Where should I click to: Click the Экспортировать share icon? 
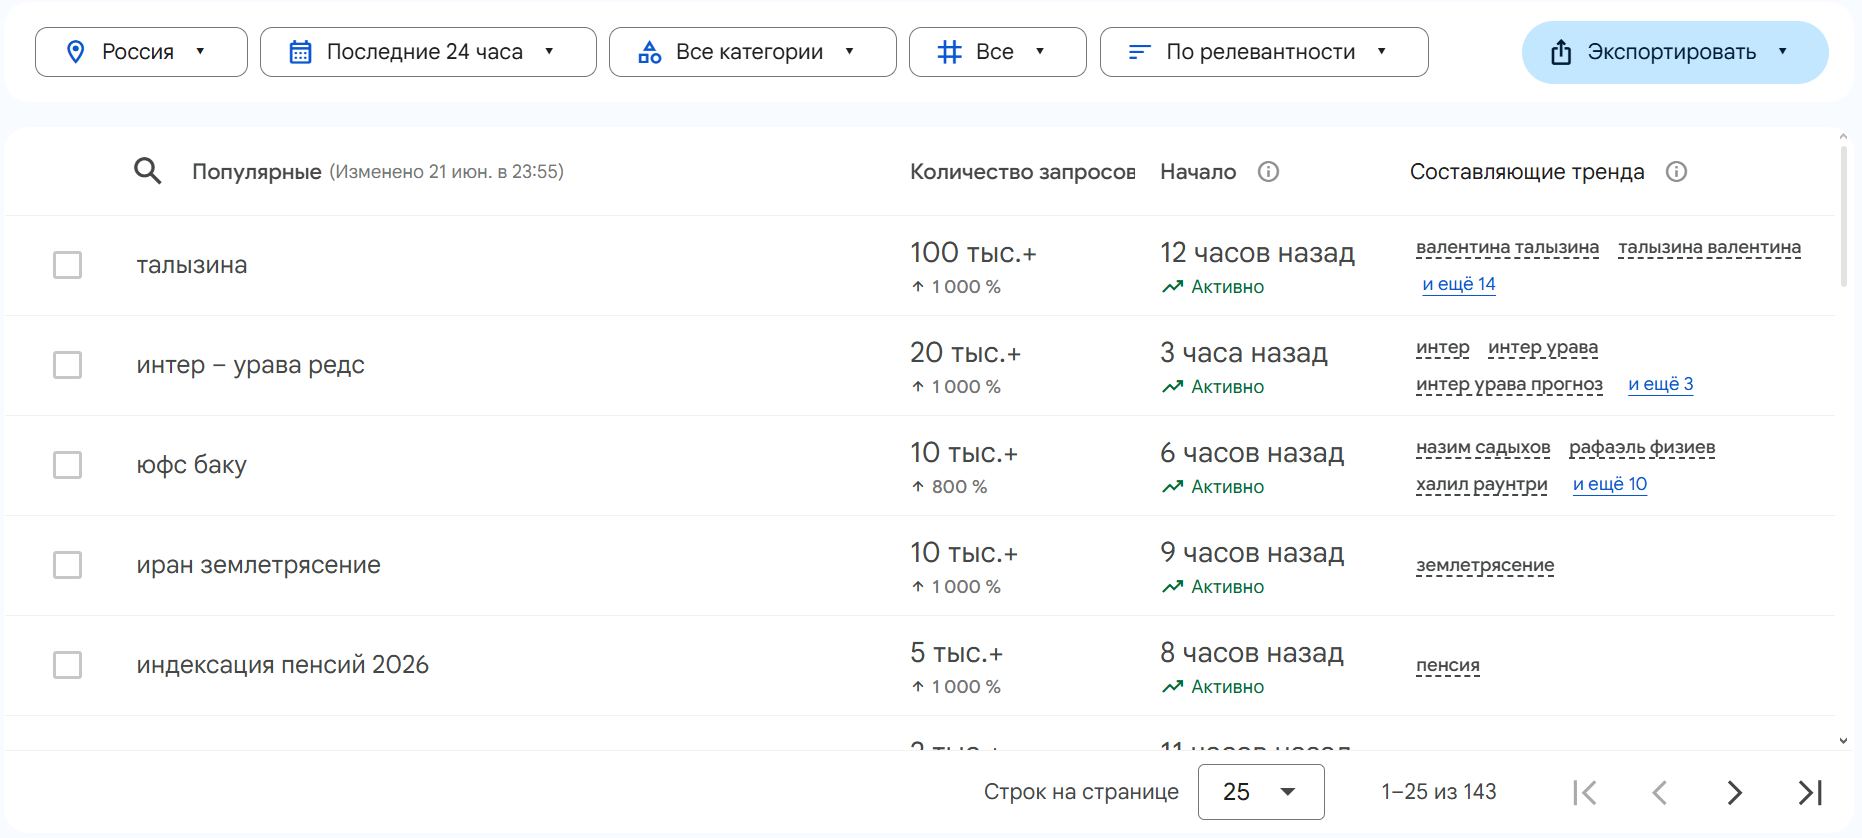pyautogui.click(x=1561, y=52)
